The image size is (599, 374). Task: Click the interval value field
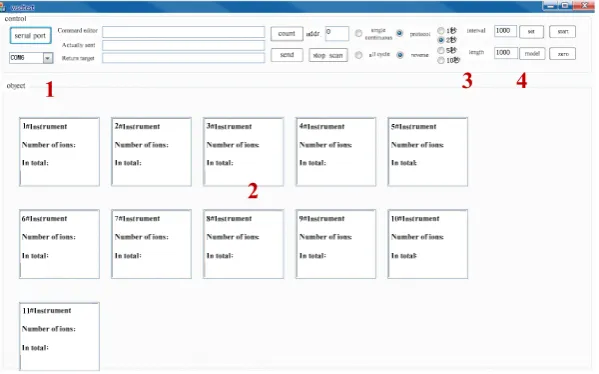click(x=505, y=31)
